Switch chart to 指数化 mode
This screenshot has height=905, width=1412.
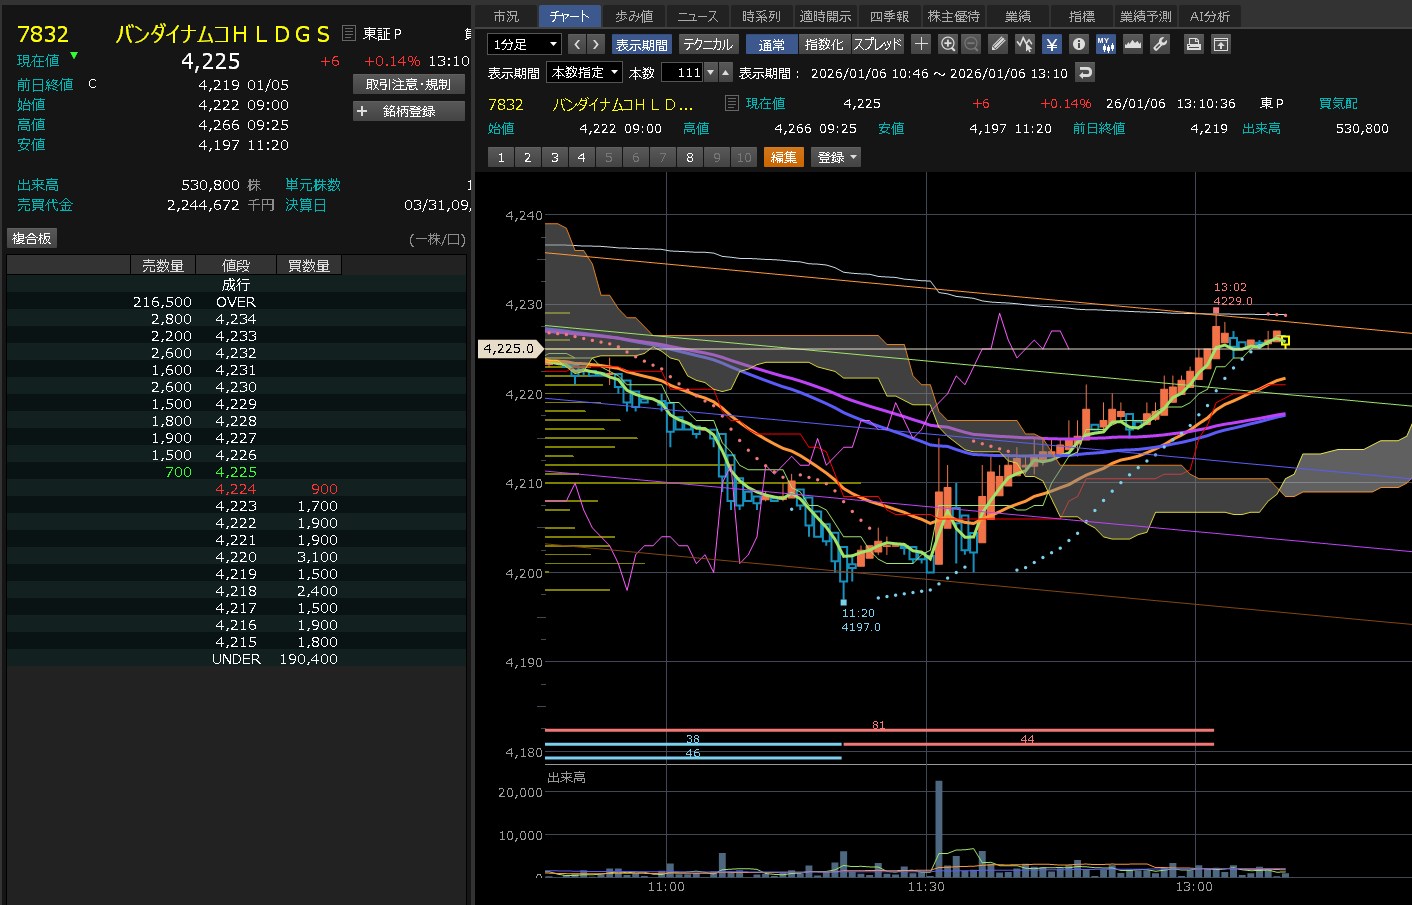[x=824, y=45]
